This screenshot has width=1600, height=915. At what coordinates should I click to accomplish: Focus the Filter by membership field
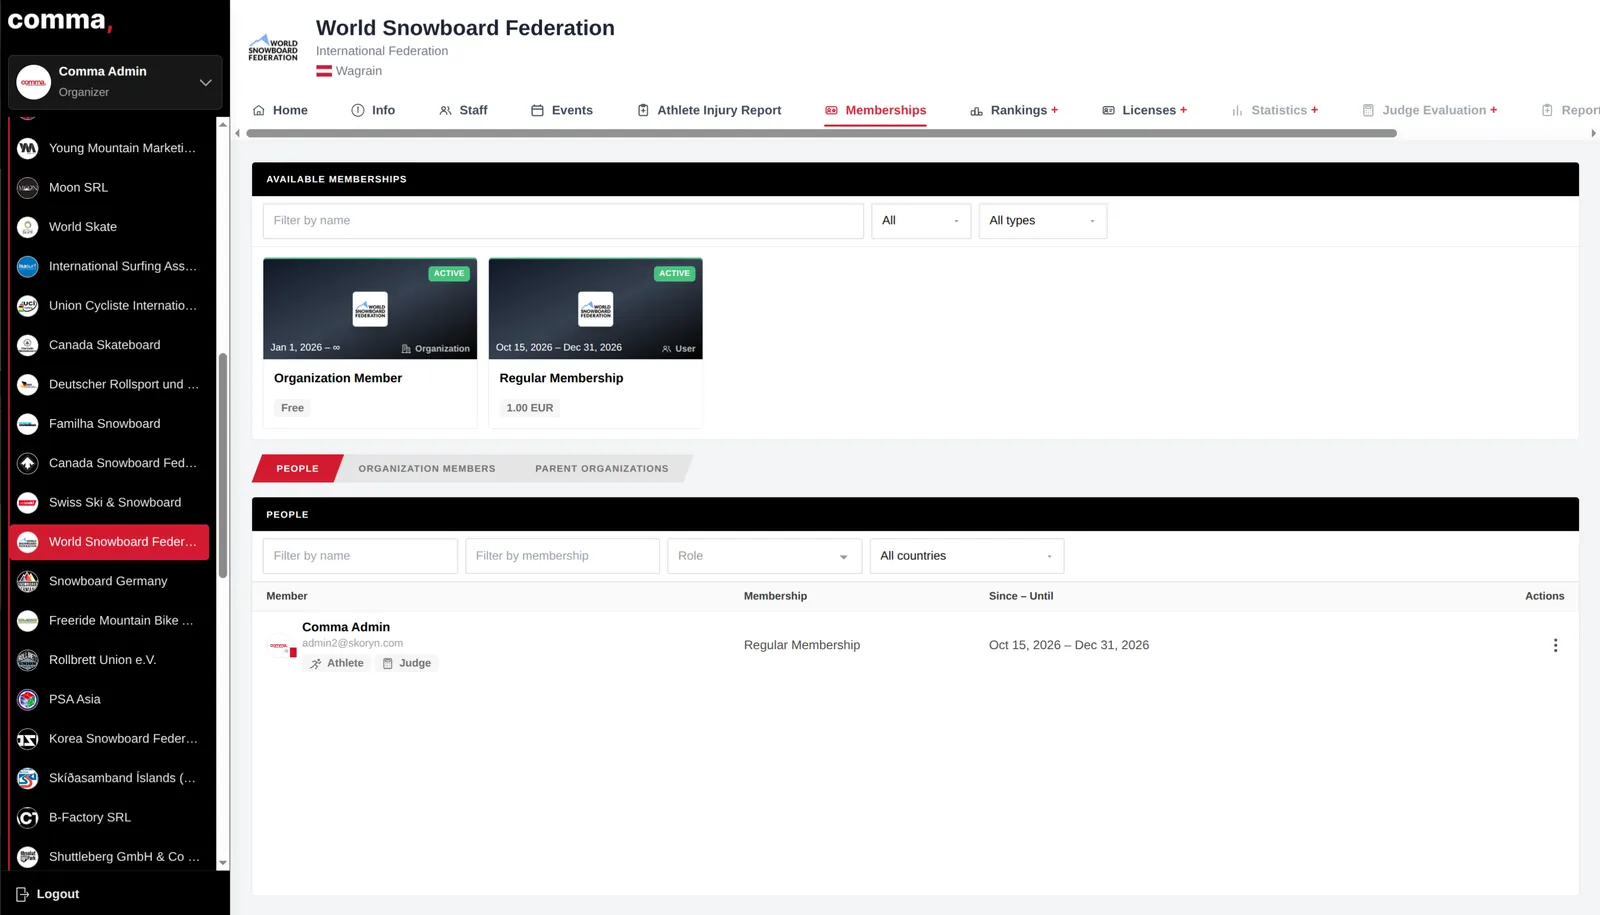click(x=562, y=556)
